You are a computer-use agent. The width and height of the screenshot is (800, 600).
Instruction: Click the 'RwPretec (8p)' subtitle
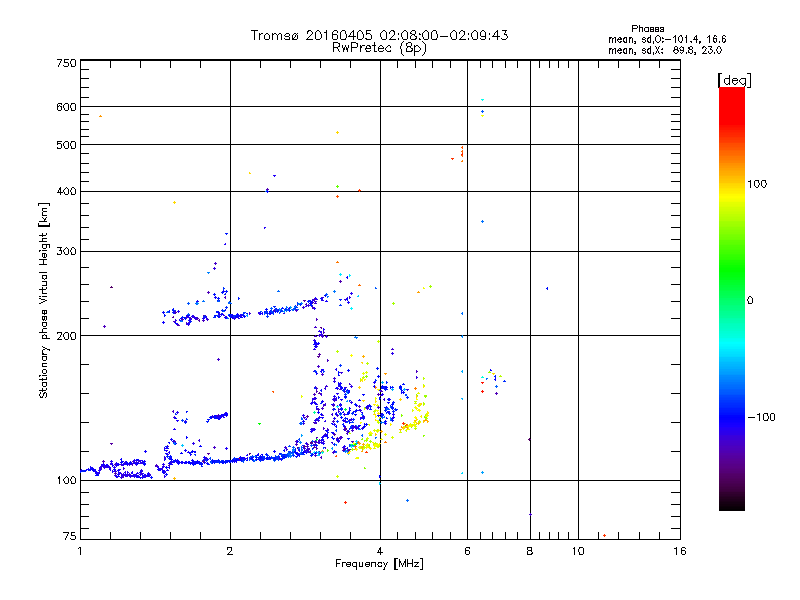379,48
